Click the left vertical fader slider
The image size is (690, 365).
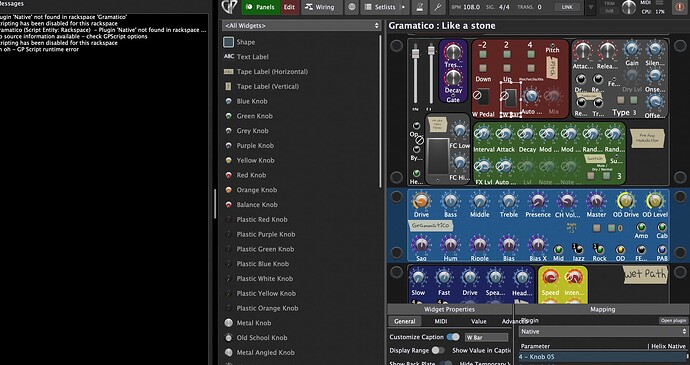(x=415, y=75)
